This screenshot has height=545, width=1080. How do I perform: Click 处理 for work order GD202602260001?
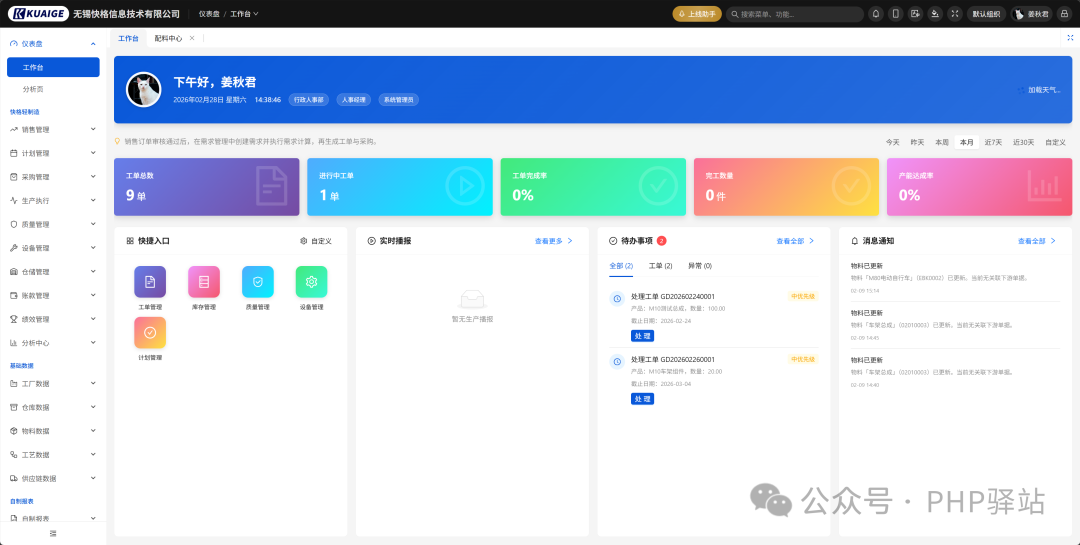pyautogui.click(x=642, y=399)
